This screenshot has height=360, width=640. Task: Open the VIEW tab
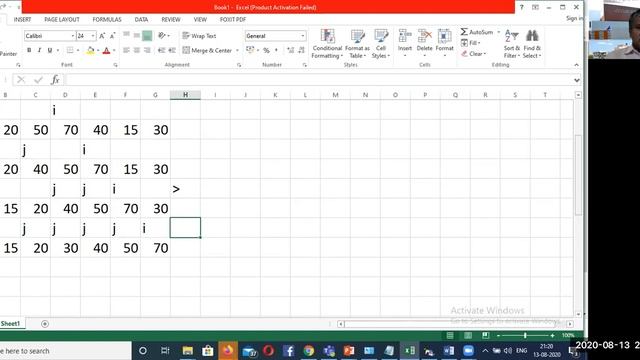pos(200,20)
